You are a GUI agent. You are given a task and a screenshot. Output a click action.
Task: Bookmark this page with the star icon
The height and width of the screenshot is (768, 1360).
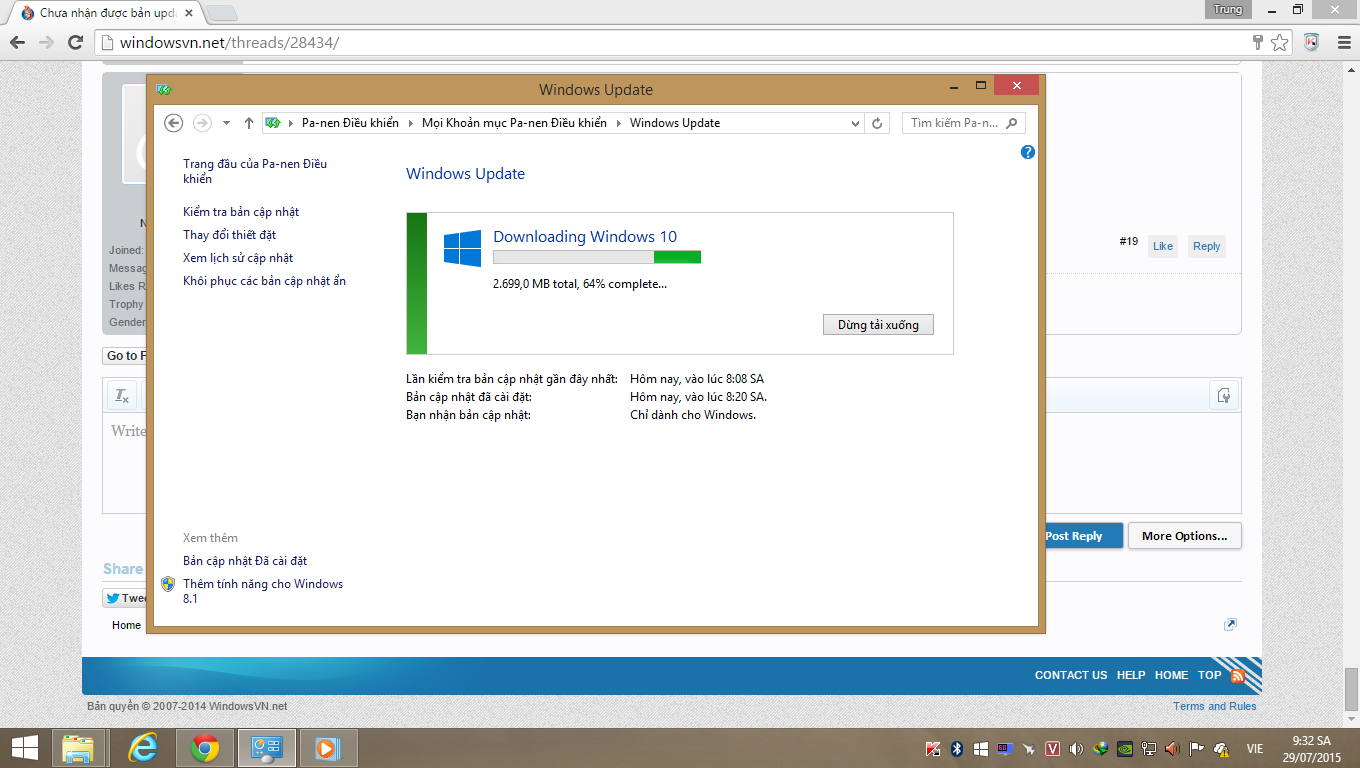pyautogui.click(x=1279, y=42)
